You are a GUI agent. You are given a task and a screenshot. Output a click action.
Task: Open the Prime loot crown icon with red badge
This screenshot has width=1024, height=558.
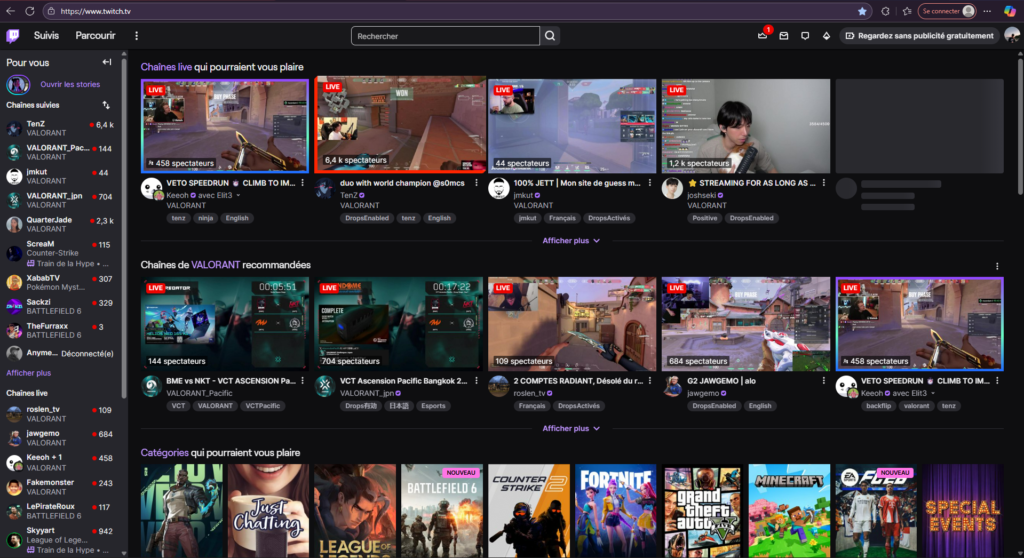pos(763,35)
